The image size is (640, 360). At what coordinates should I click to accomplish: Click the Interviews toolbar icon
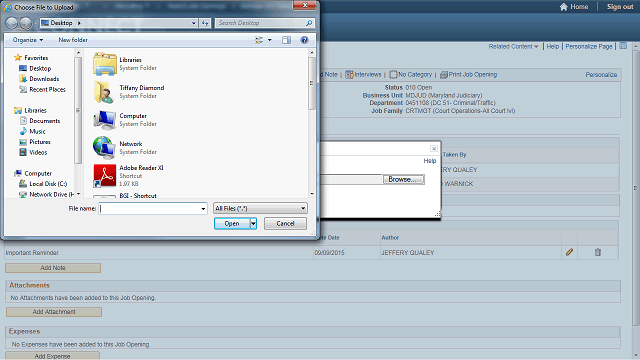coord(349,75)
